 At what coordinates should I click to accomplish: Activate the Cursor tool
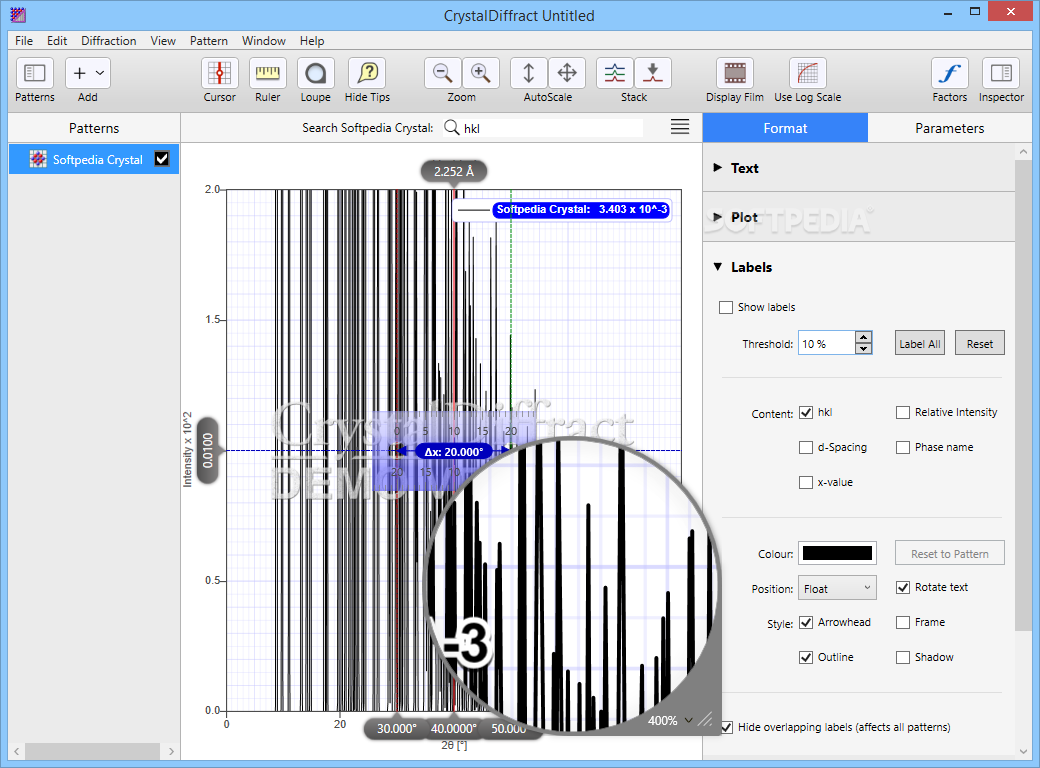[x=220, y=73]
